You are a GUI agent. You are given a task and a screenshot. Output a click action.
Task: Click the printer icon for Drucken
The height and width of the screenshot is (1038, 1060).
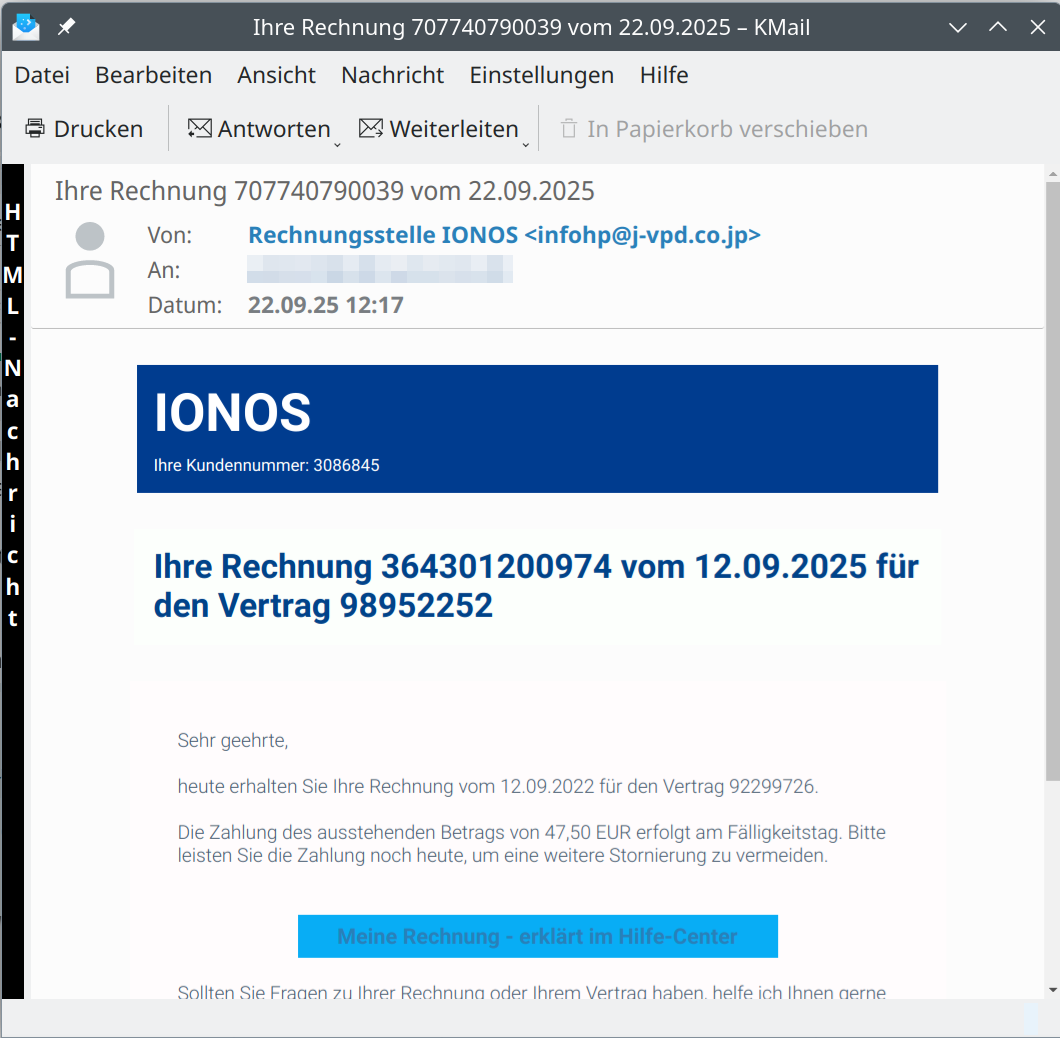click(35, 129)
